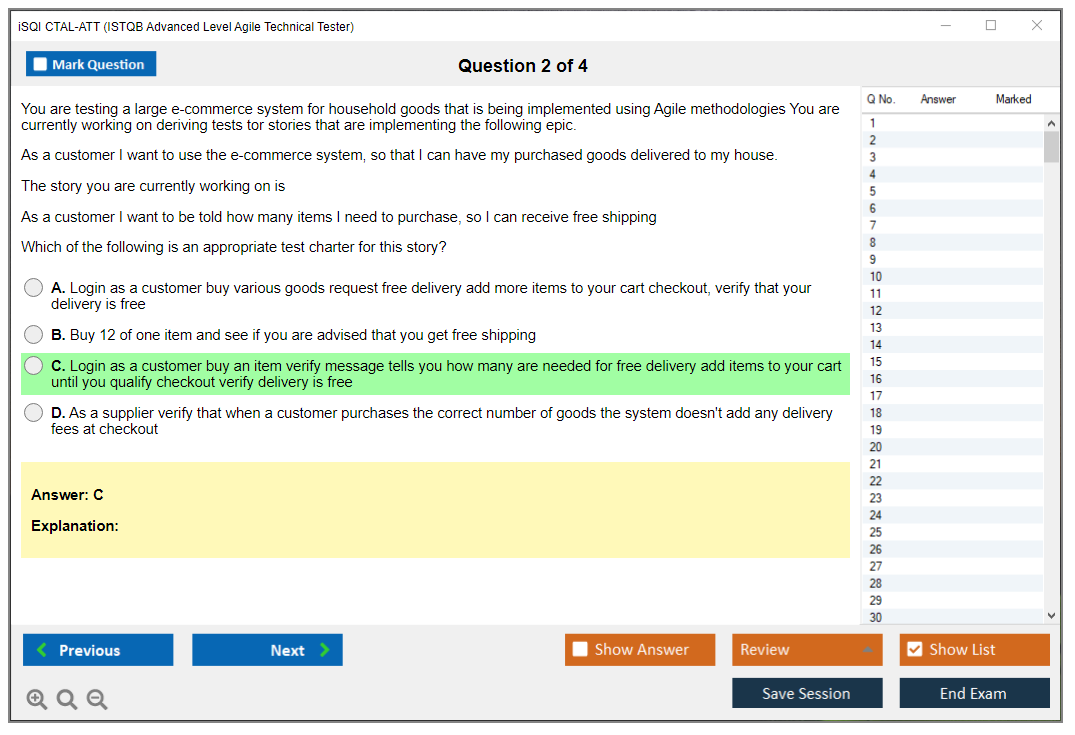
Task: Tick the Mark Question checkbox
Action: [41, 65]
